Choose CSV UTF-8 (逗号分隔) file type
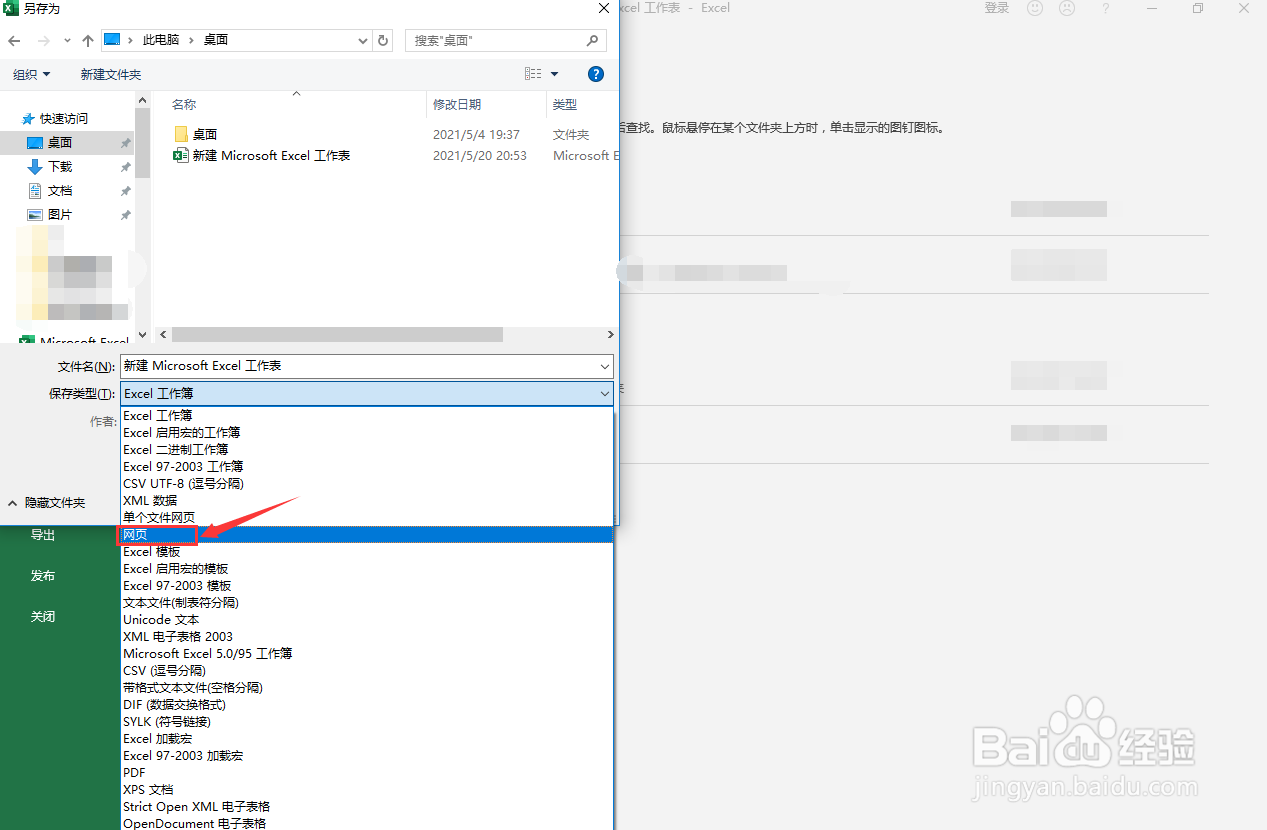 366,484
